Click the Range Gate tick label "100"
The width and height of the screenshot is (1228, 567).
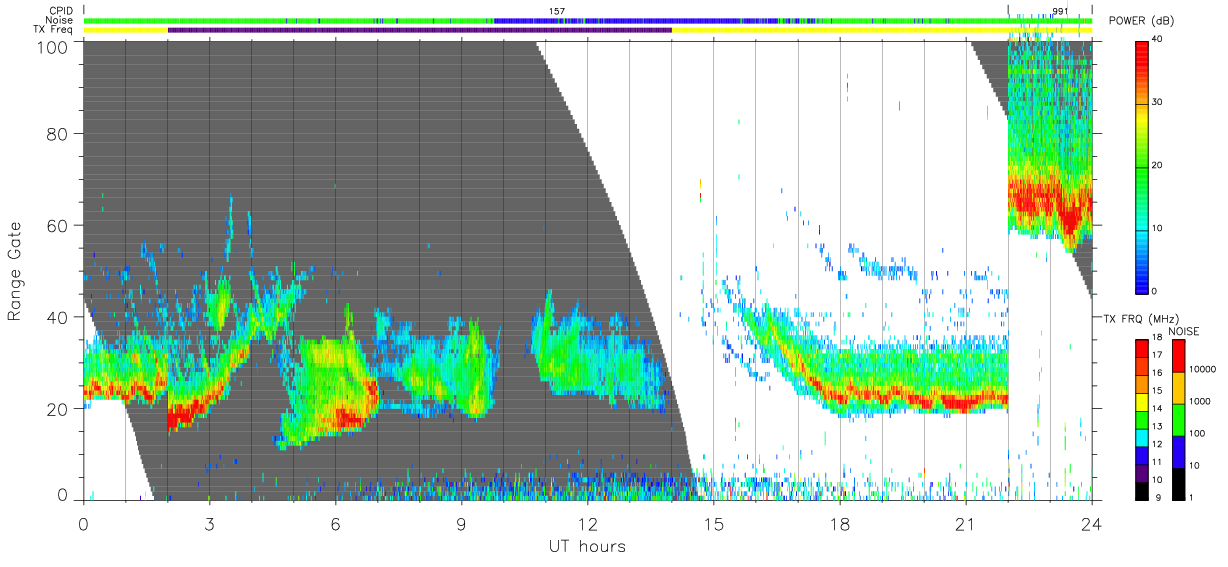pyautogui.click(x=51, y=46)
